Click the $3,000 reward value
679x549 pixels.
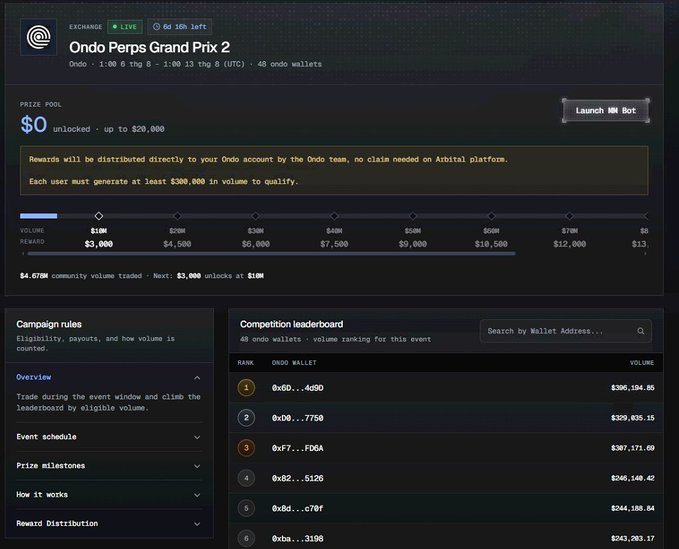99,244
